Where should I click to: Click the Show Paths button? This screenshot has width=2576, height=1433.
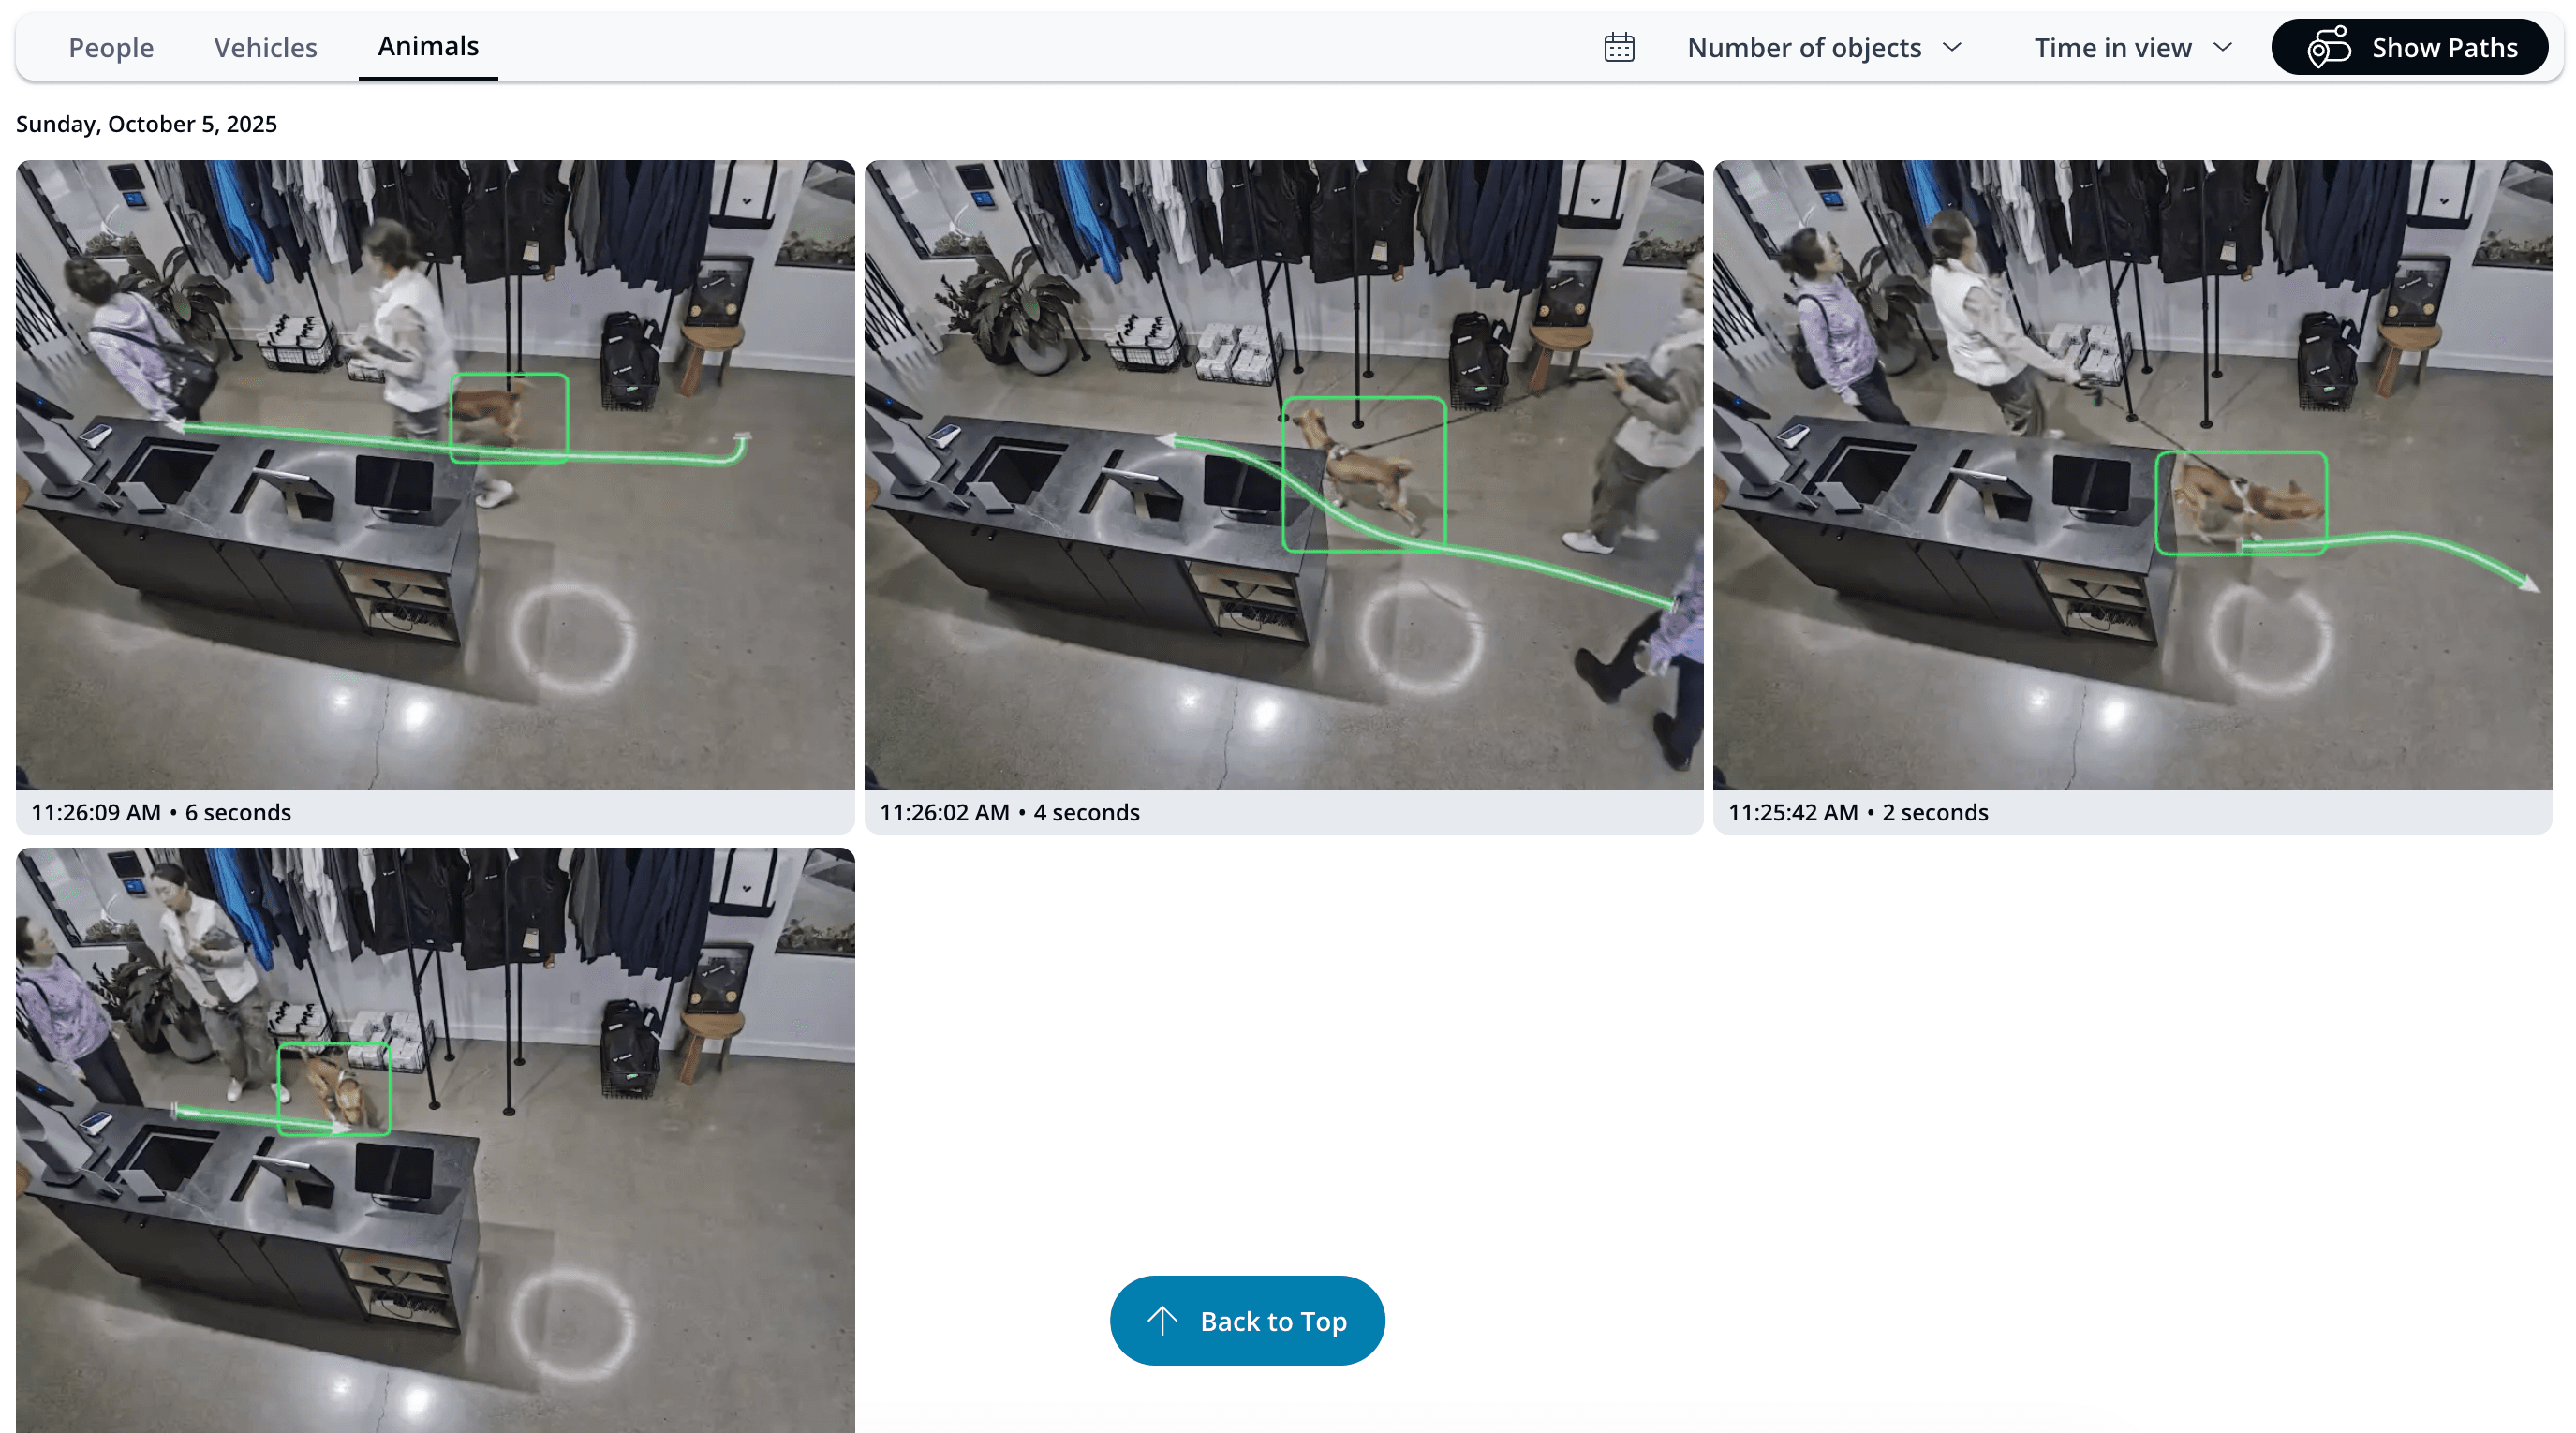click(2410, 46)
